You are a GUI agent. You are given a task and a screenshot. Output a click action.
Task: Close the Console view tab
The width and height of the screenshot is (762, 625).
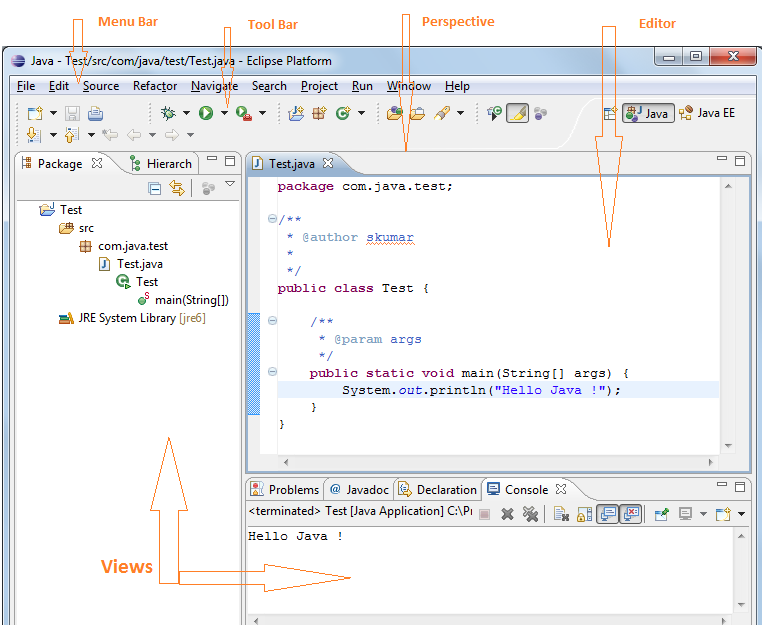pos(561,489)
